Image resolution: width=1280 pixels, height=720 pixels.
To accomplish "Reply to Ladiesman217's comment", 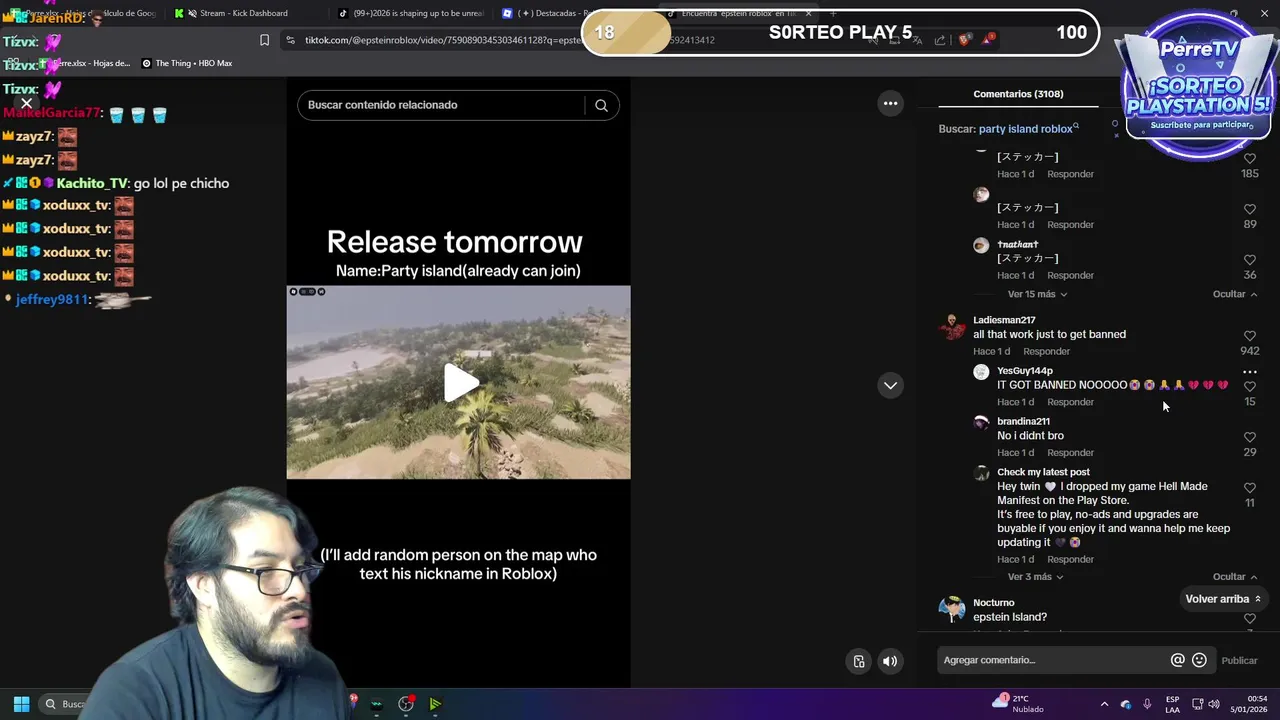I will [x=1046, y=351].
